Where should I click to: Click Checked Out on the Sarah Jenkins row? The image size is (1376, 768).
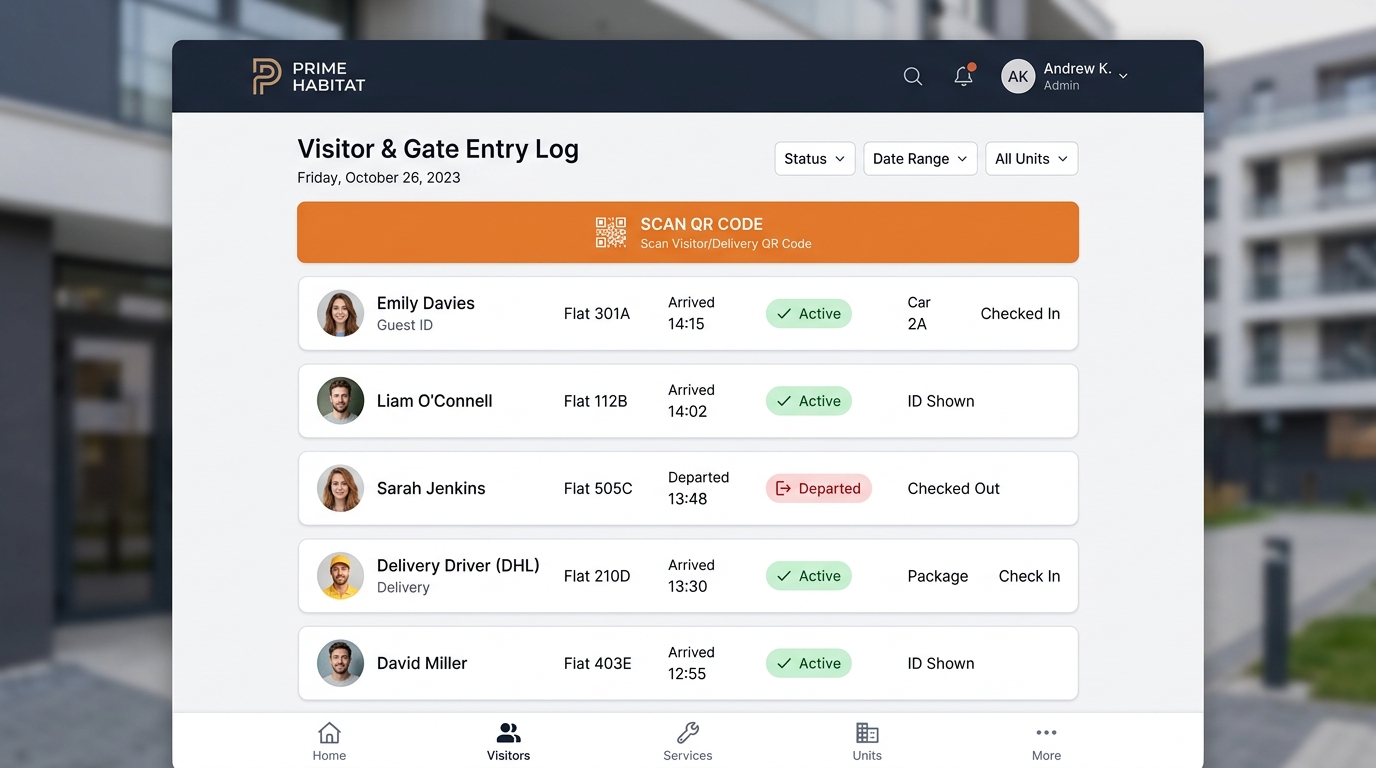[x=953, y=488]
